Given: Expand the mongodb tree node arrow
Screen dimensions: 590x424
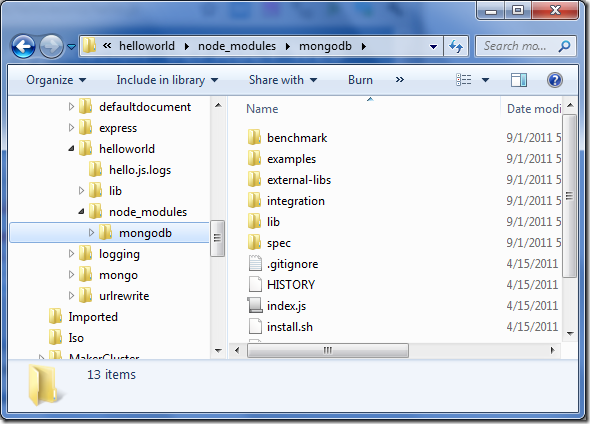Looking at the screenshot, I should coord(91,233).
